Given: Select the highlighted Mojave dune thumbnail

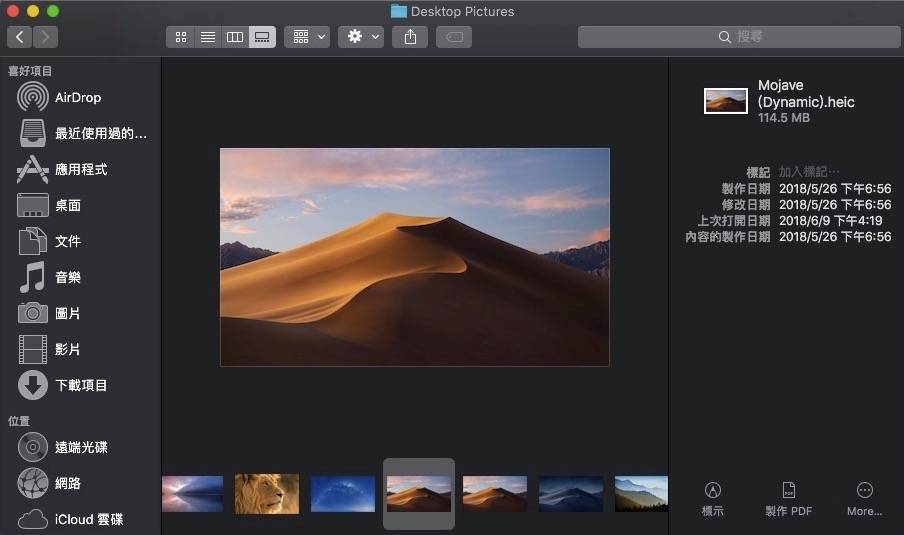Looking at the screenshot, I should pyautogui.click(x=419, y=493).
